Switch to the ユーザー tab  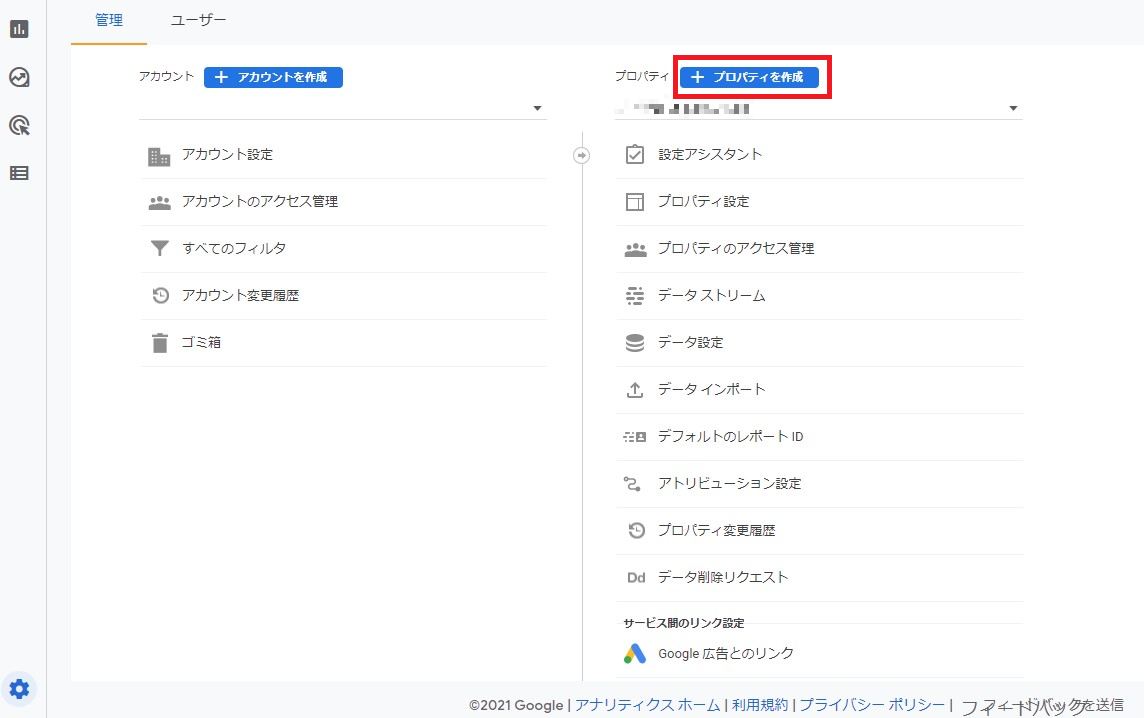pos(198,19)
